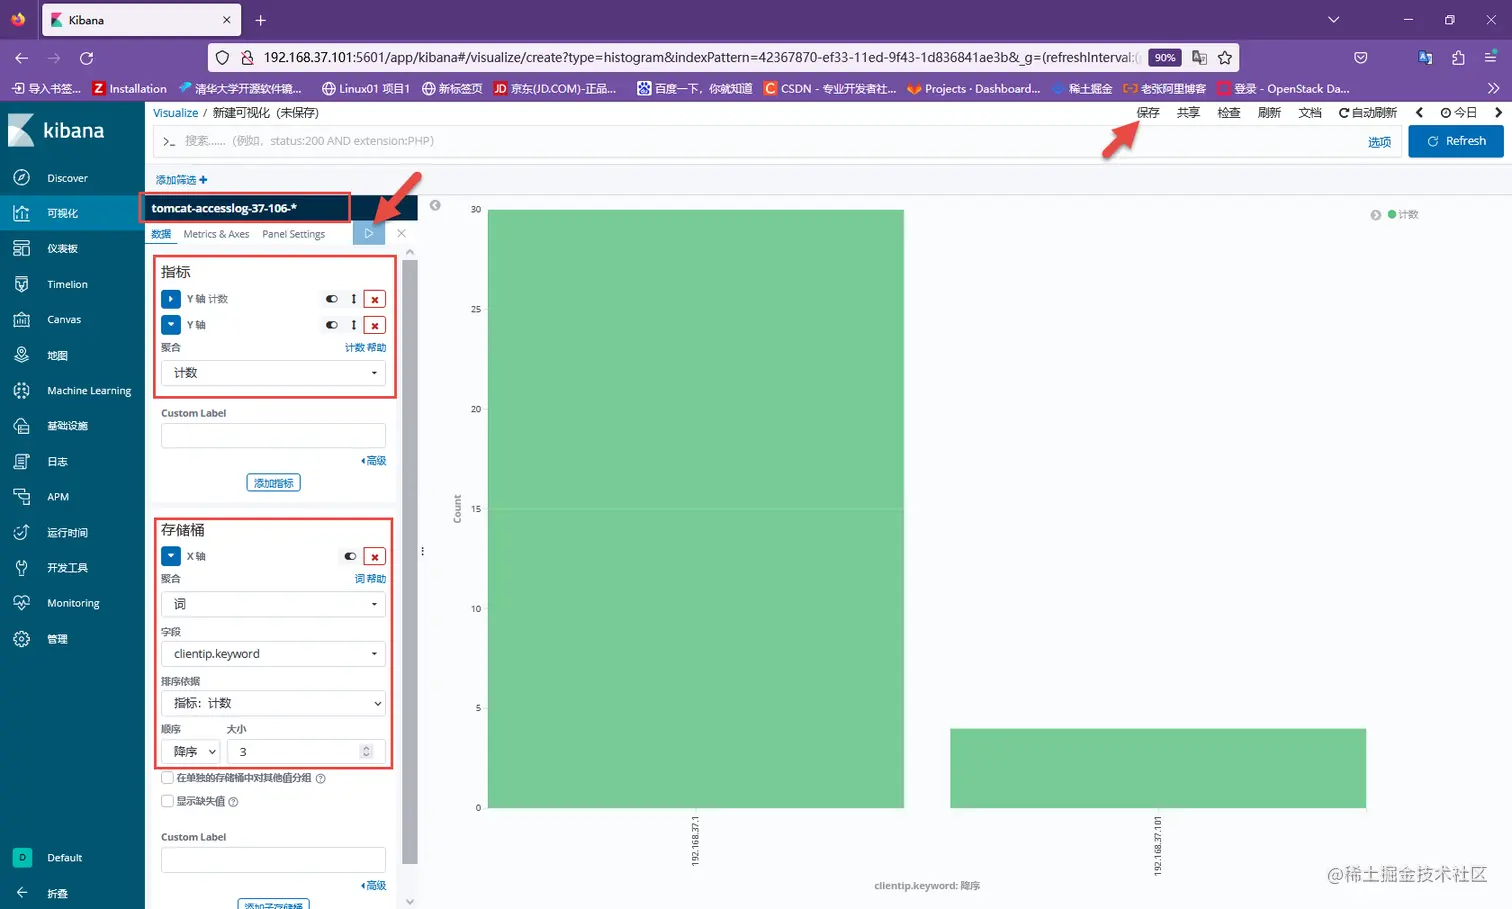
Task: Check the 显示缺失值 option
Action: [x=168, y=801]
